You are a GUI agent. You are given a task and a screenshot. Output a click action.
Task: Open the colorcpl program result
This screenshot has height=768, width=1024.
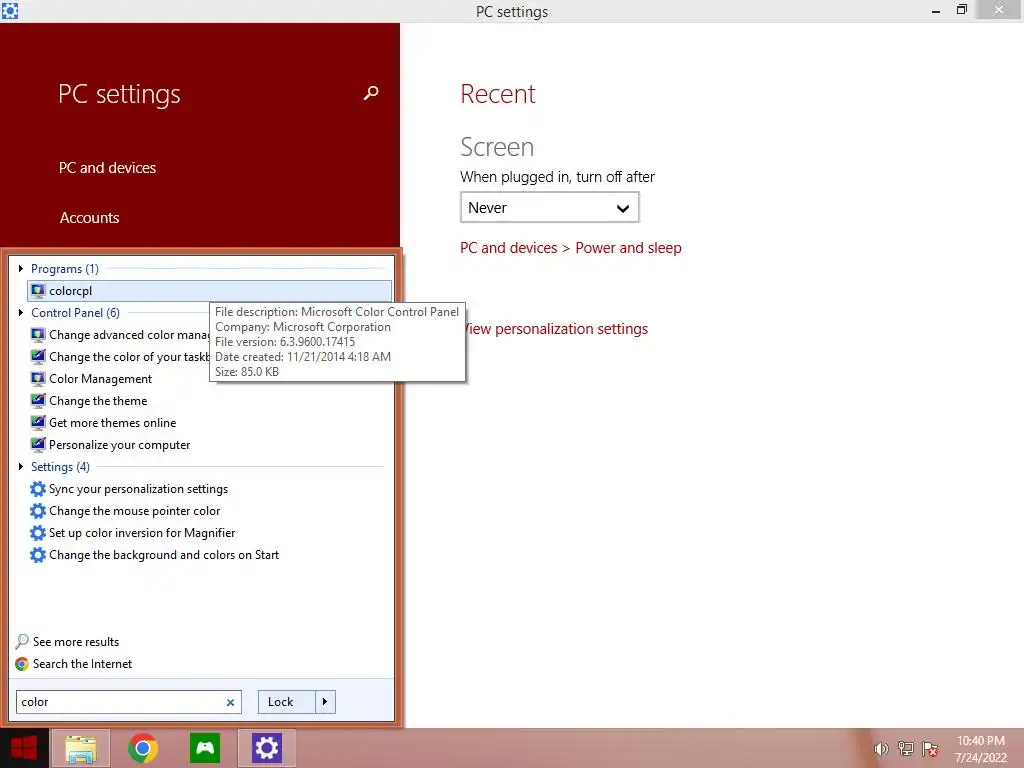(x=210, y=291)
